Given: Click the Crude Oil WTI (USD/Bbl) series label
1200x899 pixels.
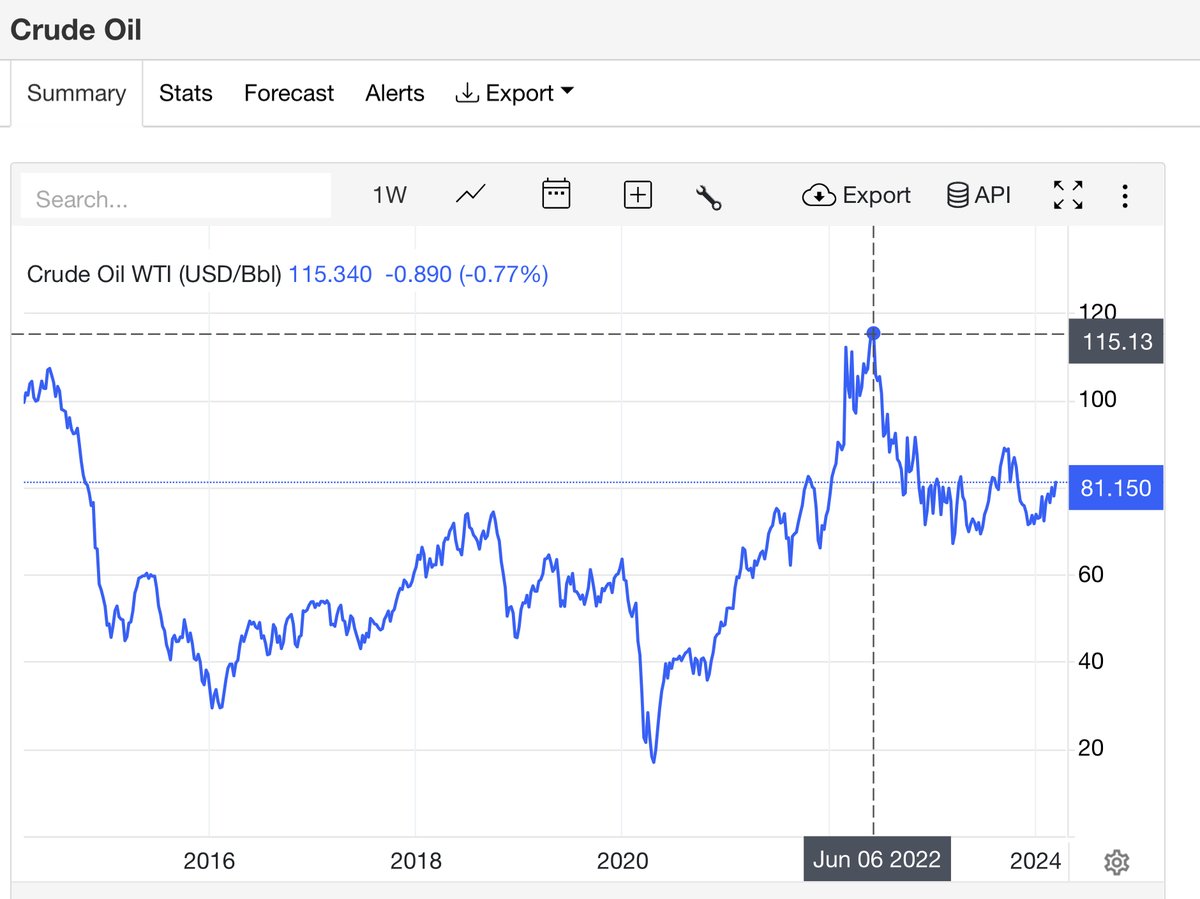Looking at the screenshot, I should (x=155, y=274).
